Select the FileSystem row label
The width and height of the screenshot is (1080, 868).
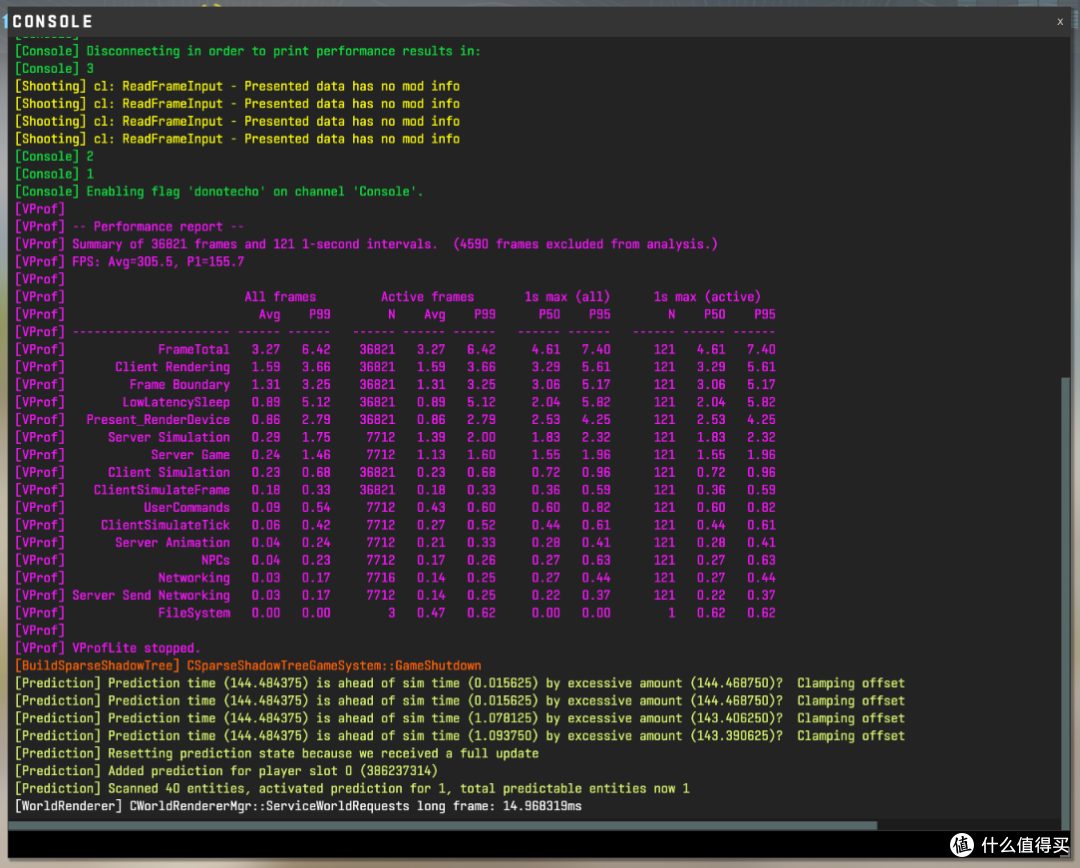[x=194, y=613]
